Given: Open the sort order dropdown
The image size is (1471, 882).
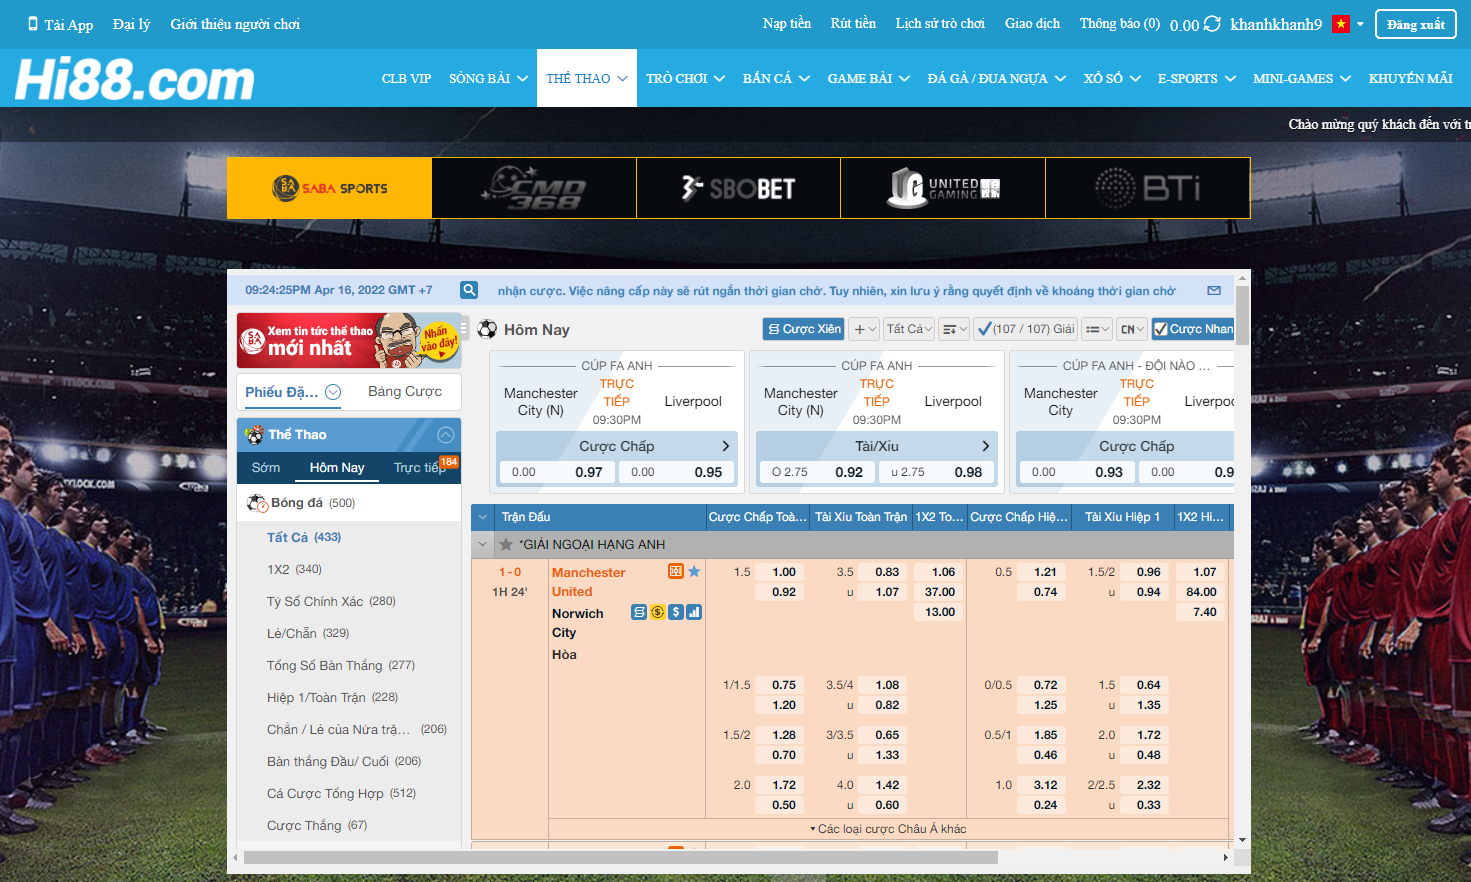Looking at the screenshot, I should tap(954, 329).
